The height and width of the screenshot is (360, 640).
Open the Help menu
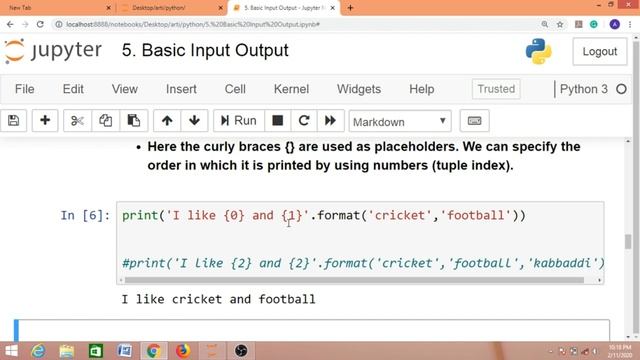coord(422,89)
